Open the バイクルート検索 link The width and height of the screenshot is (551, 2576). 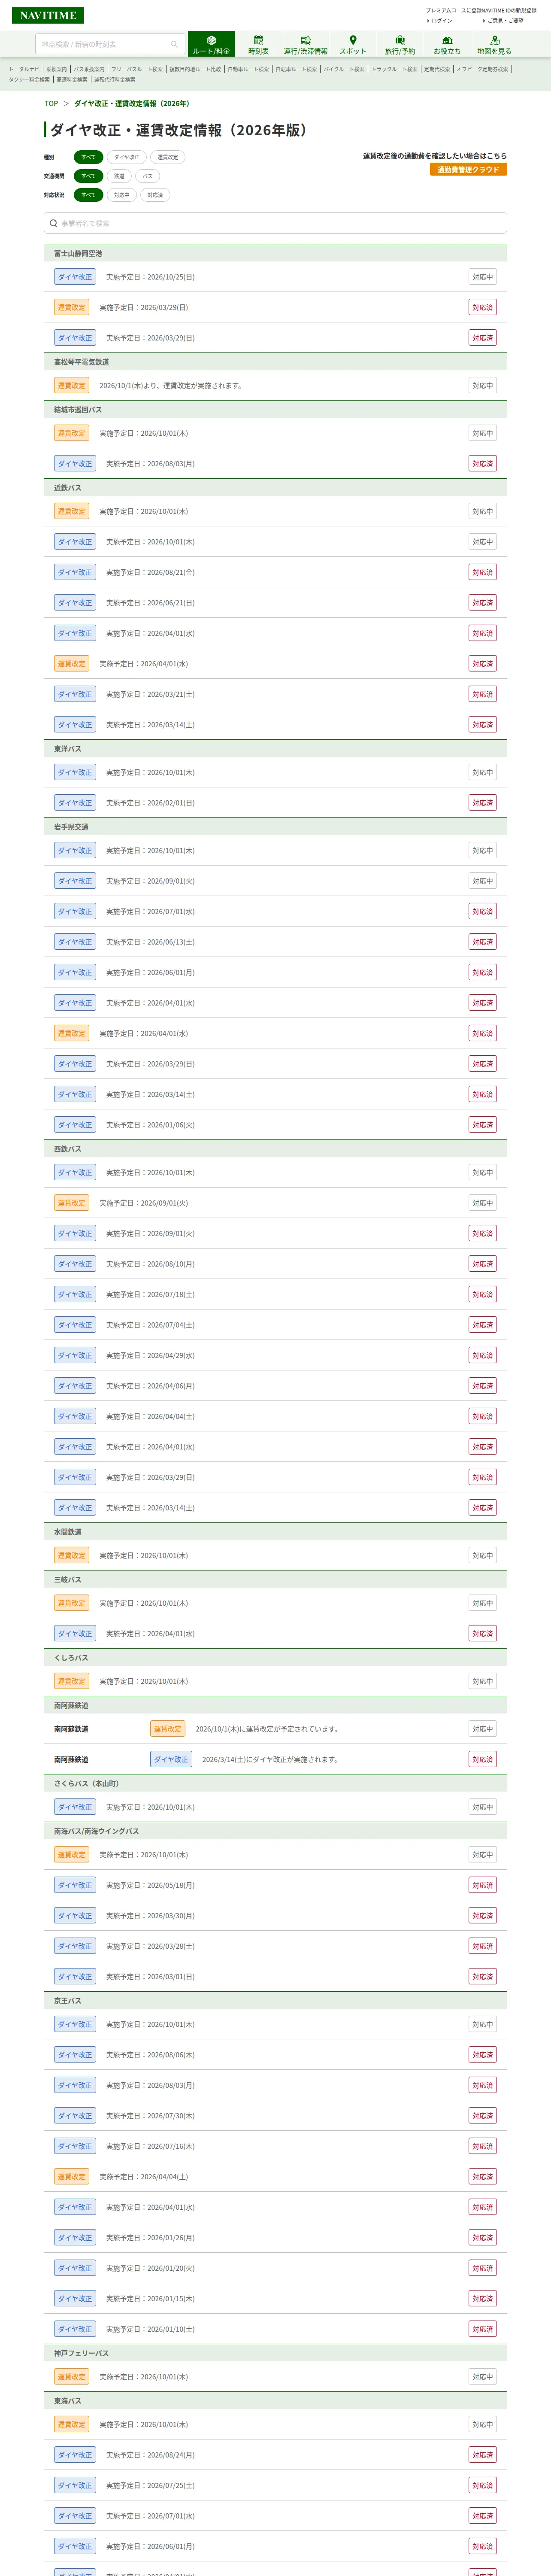tap(344, 69)
